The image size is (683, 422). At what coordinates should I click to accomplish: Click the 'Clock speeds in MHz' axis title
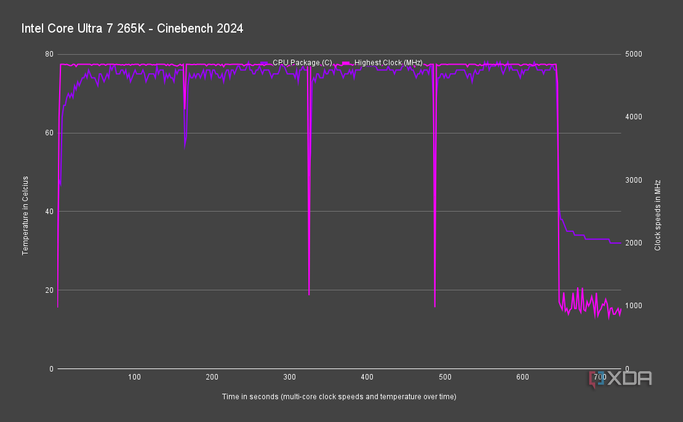point(657,216)
